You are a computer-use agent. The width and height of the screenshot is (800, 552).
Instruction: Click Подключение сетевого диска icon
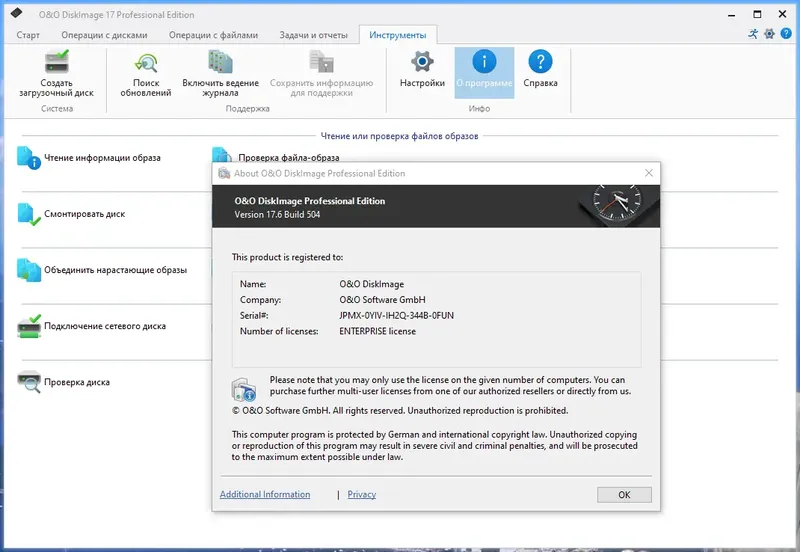[29, 326]
